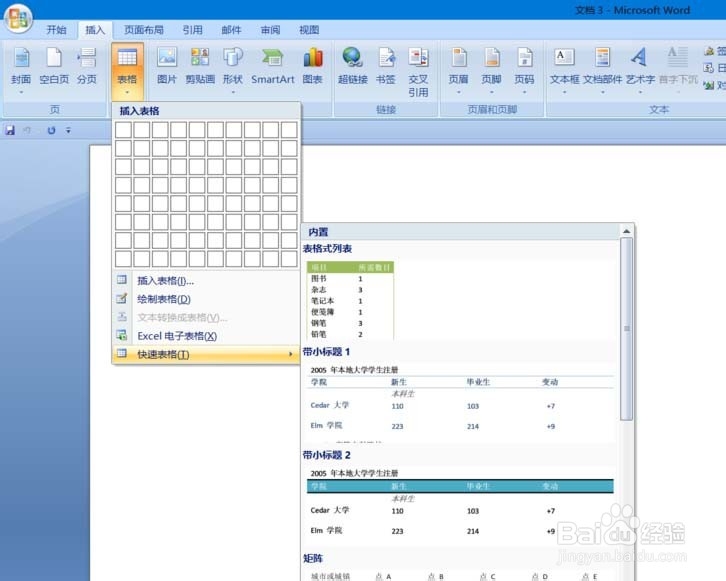Insert a cross-reference (交叉引用)
Image resolution: width=726 pixels, height=581 pixels.
[x=418, y=72]
